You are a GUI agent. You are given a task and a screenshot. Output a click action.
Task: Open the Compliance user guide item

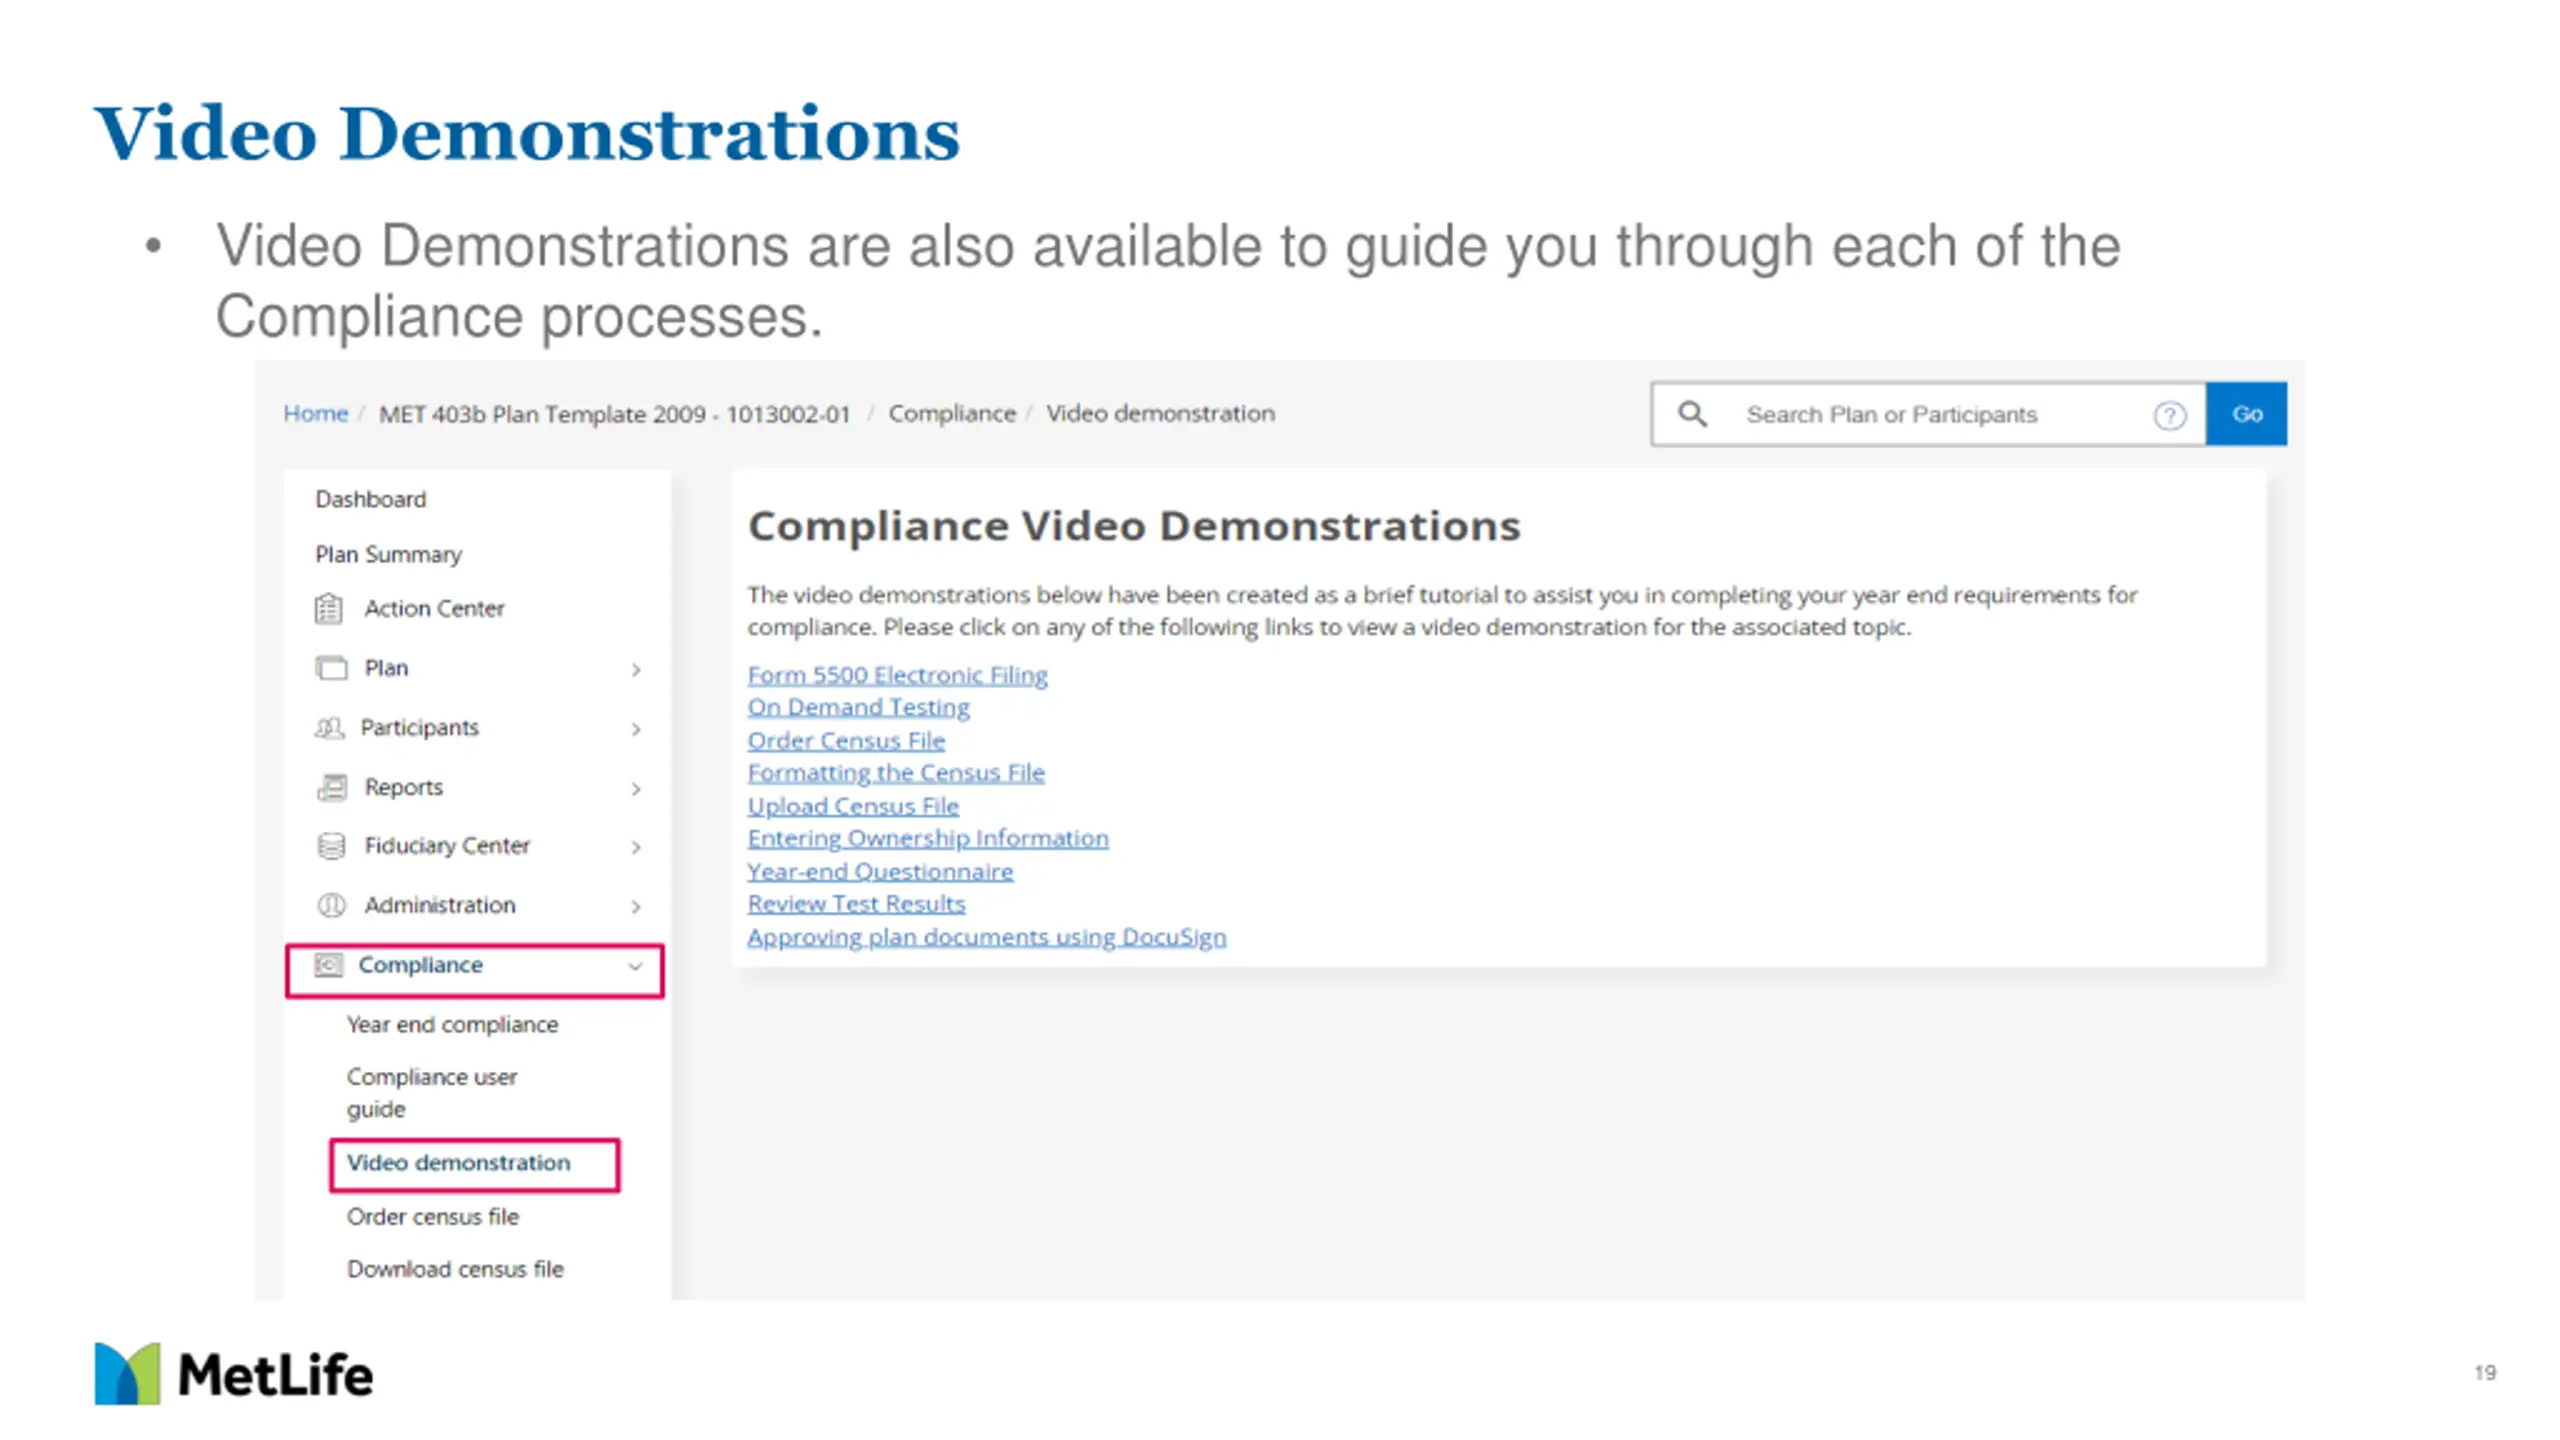coord(432,1092)
